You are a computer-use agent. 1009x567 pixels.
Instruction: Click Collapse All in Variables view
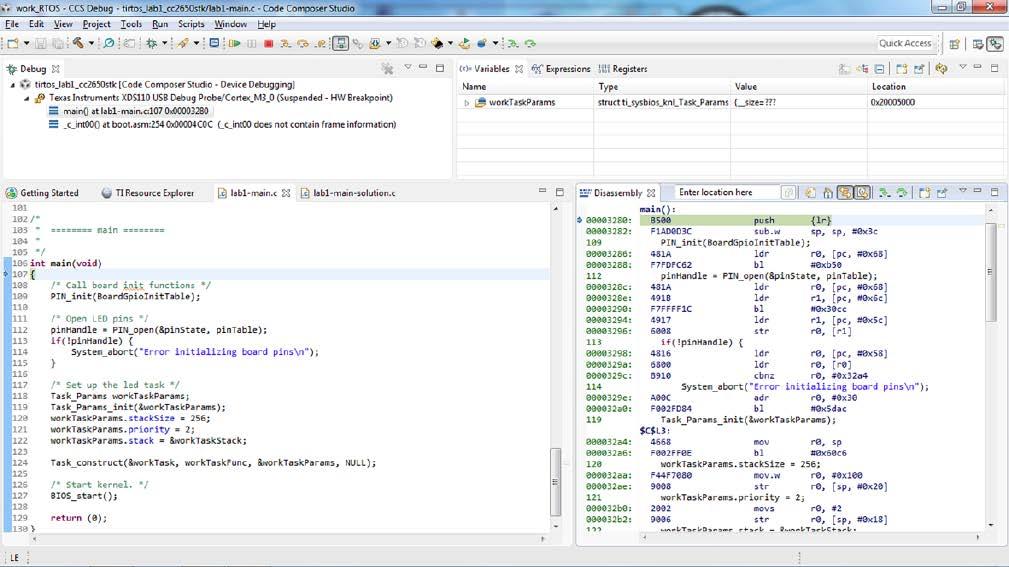coord(880,68)
